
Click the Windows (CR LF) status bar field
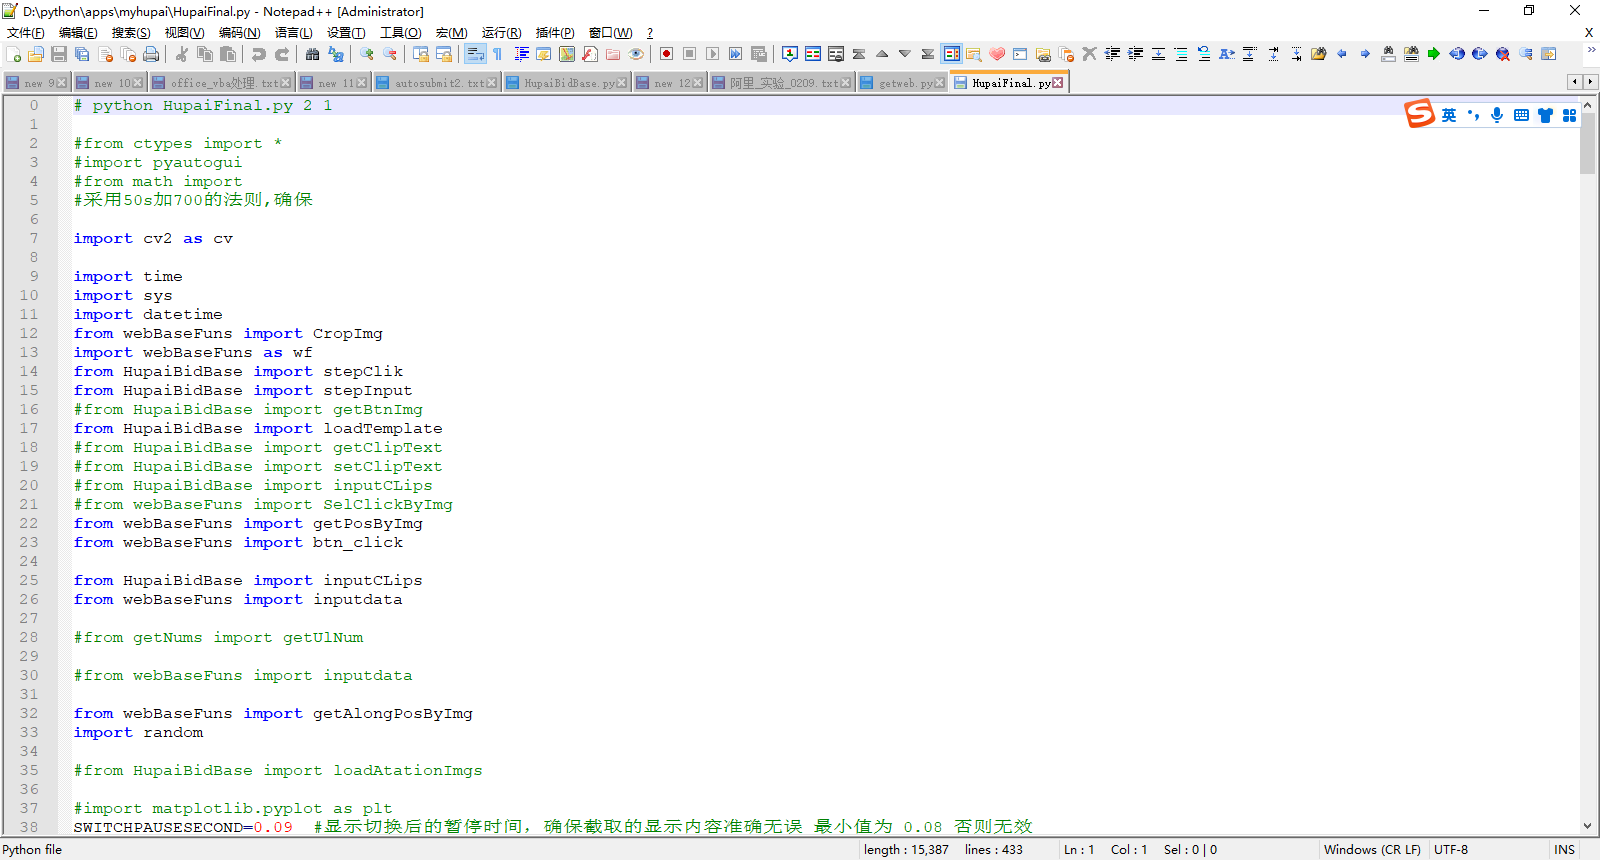(x=1372, y=850)
